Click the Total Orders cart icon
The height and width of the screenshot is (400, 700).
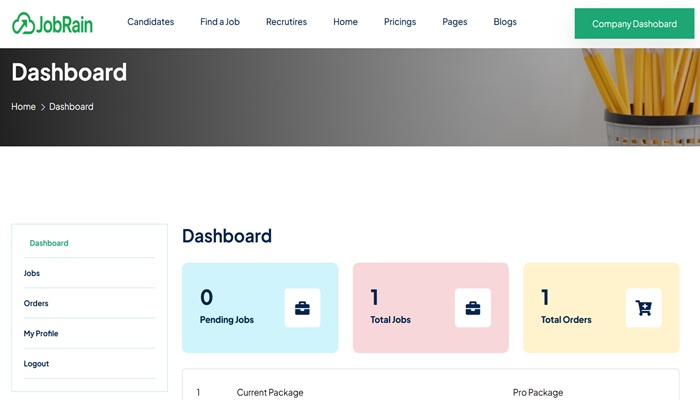643,308
